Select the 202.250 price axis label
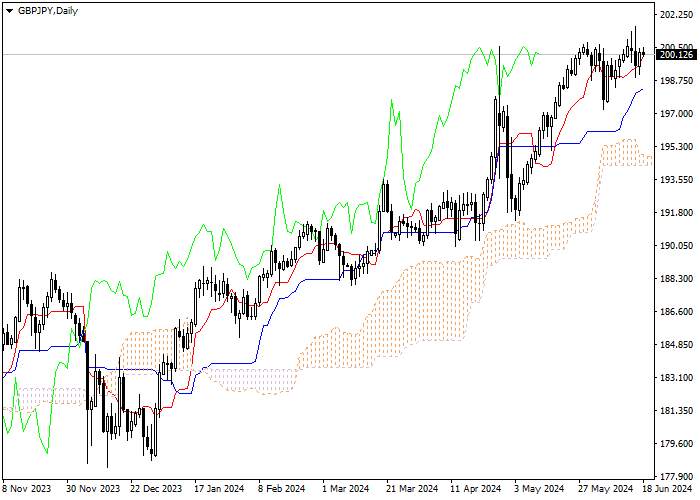700x500 pixels. click(x=676, y=15)
